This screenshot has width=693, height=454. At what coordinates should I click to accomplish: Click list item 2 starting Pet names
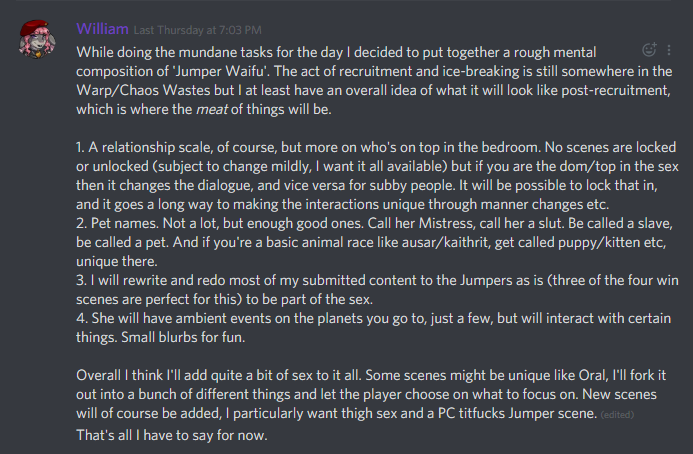point(374,242)
